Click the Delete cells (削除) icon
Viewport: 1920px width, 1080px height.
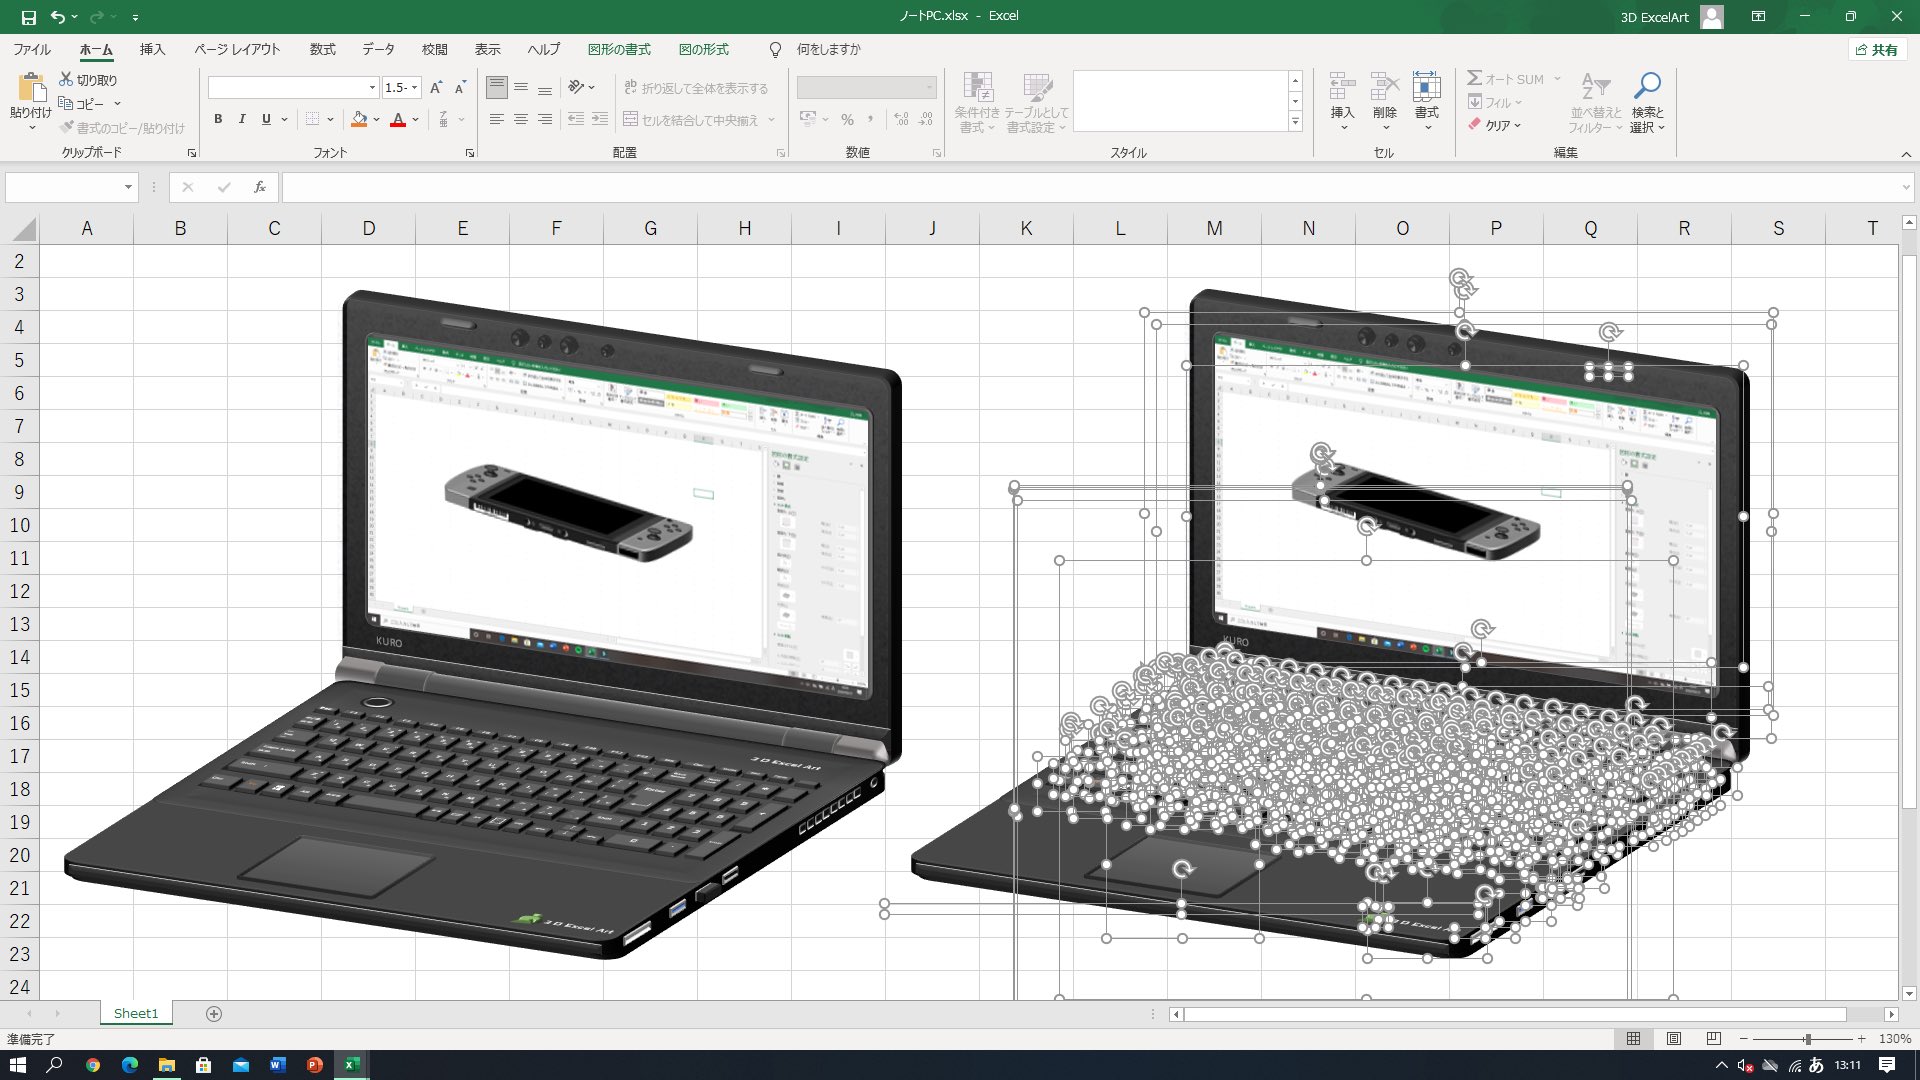coord(1385,87)
